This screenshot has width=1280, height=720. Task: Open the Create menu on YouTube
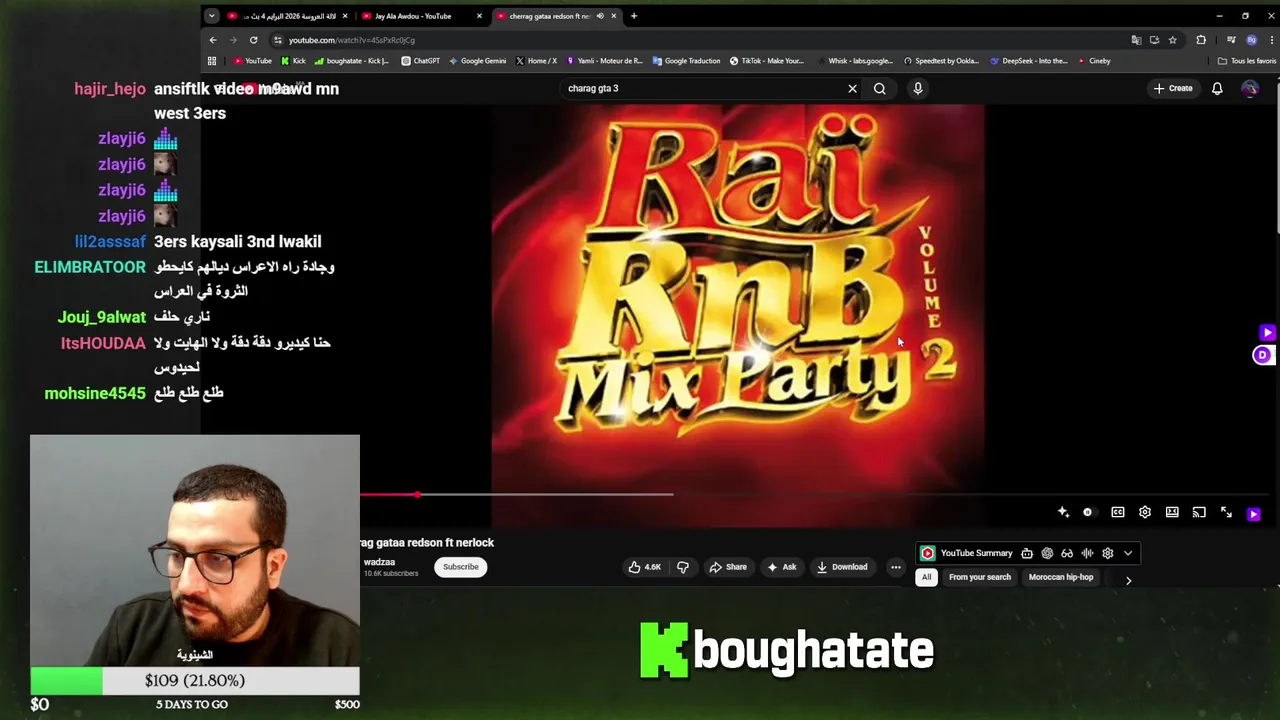pos(1173,88)
